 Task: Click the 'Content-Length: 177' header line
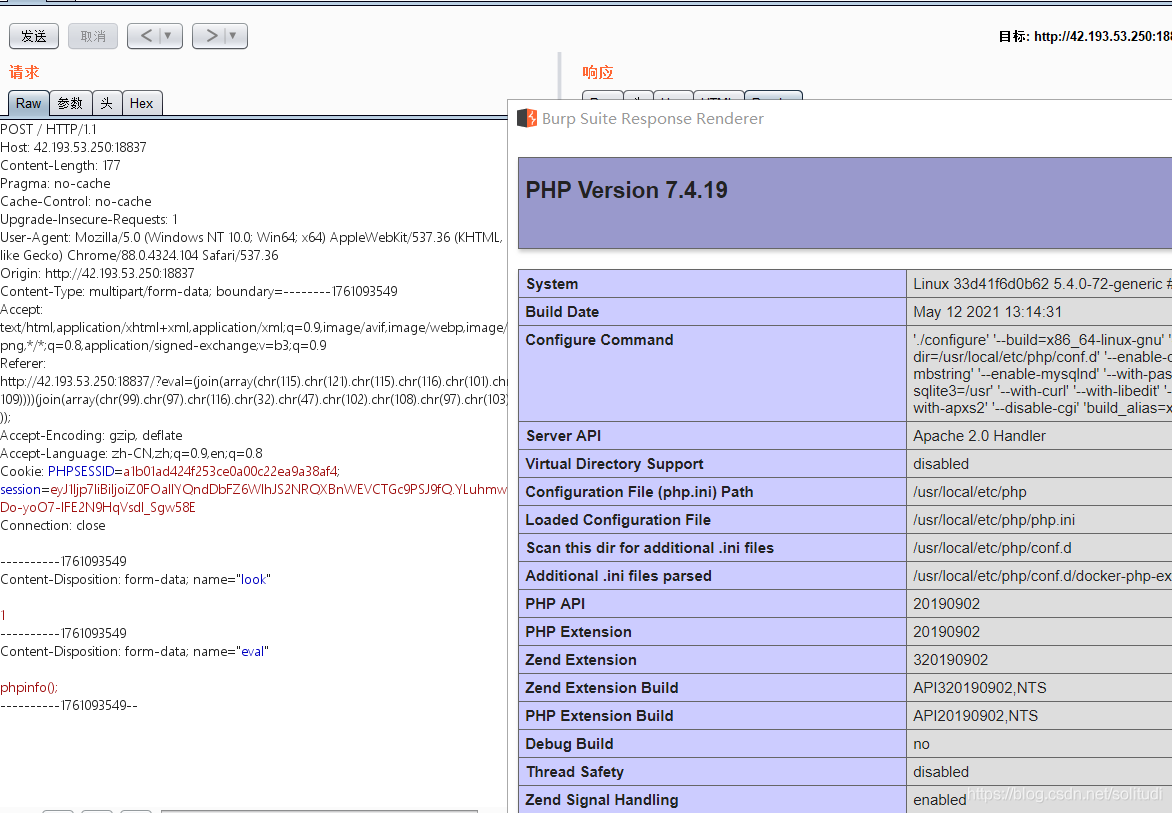[x=61, y=165]
